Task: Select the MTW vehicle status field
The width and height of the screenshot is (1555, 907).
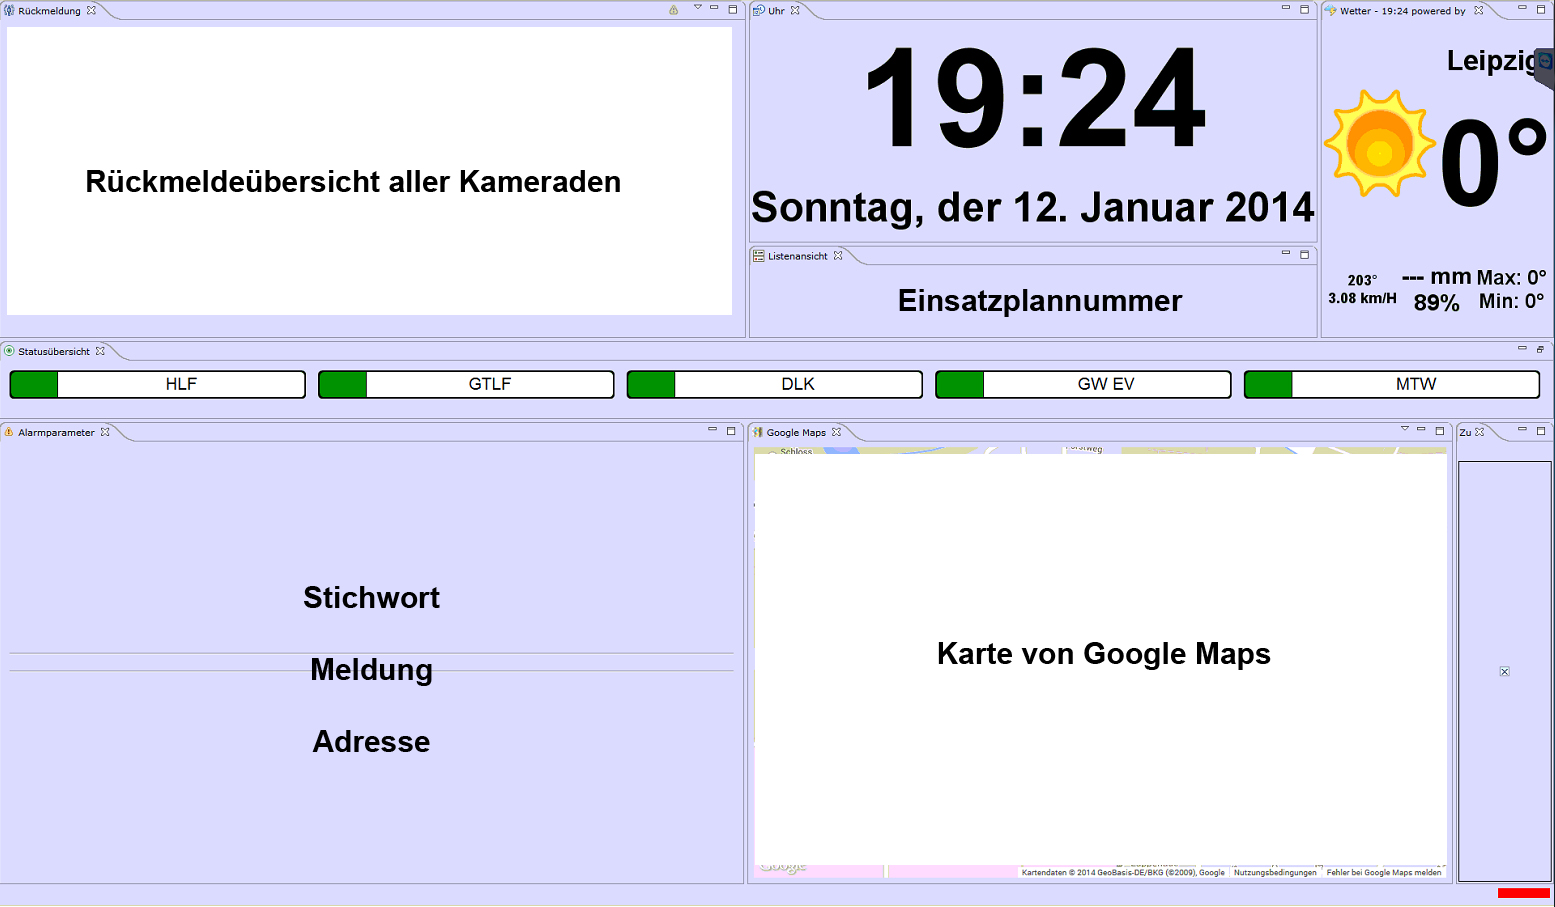Action: [x=1415, y=384]
